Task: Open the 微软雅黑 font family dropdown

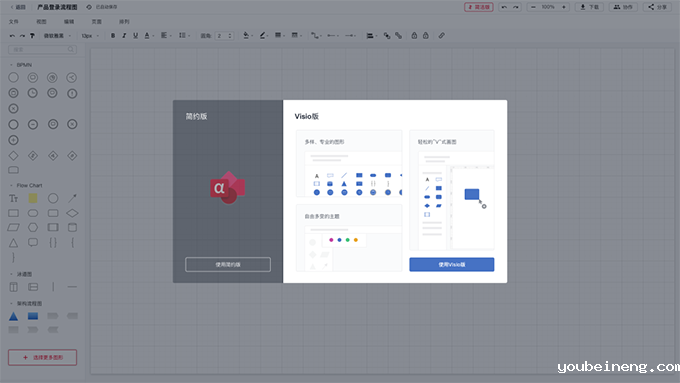Action: pyautogui.click(x=57, y=36)
